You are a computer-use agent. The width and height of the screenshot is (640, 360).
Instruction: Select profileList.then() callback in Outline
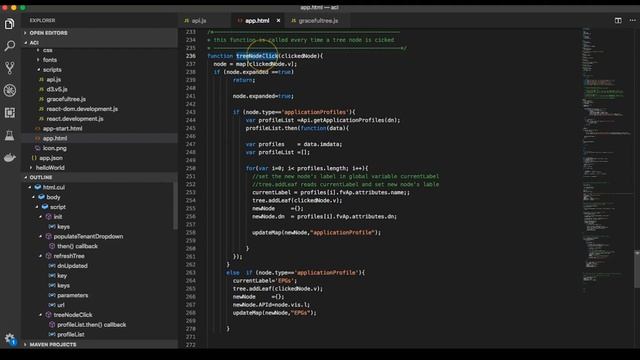[x=91, y=324]
